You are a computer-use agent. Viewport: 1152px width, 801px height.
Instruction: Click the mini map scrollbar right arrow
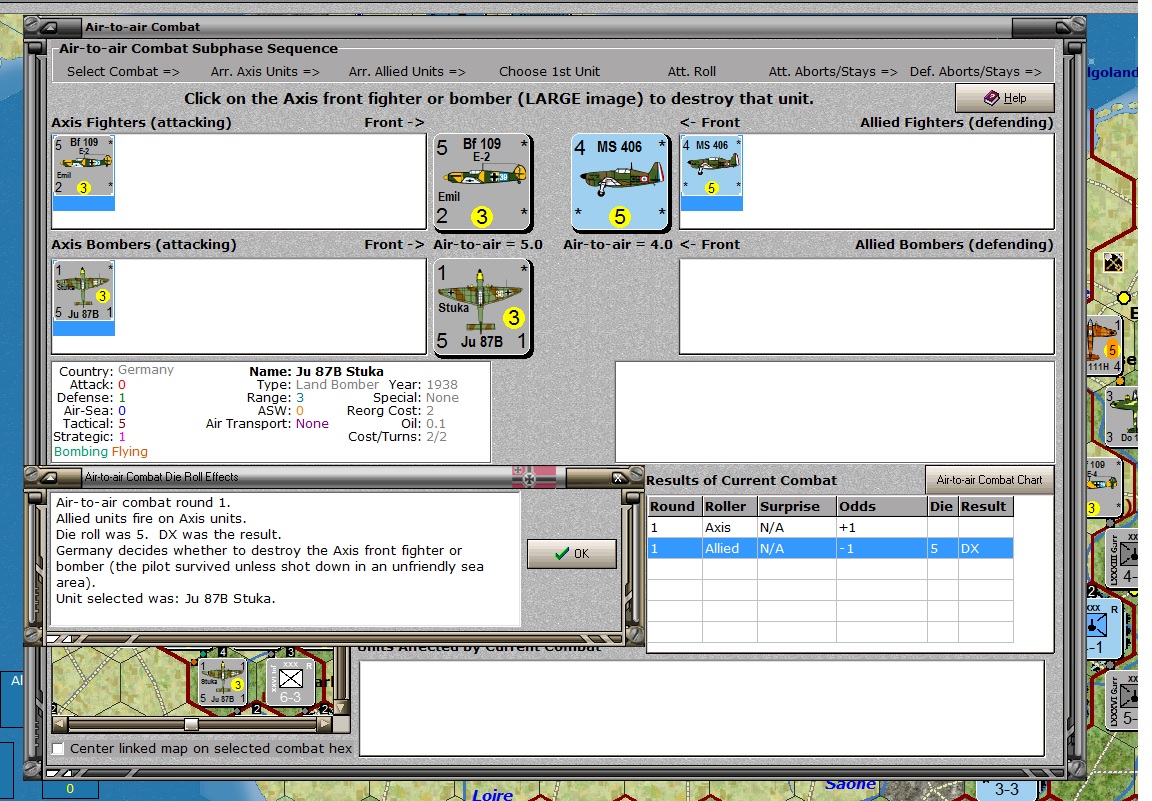(x=324, y=725)
